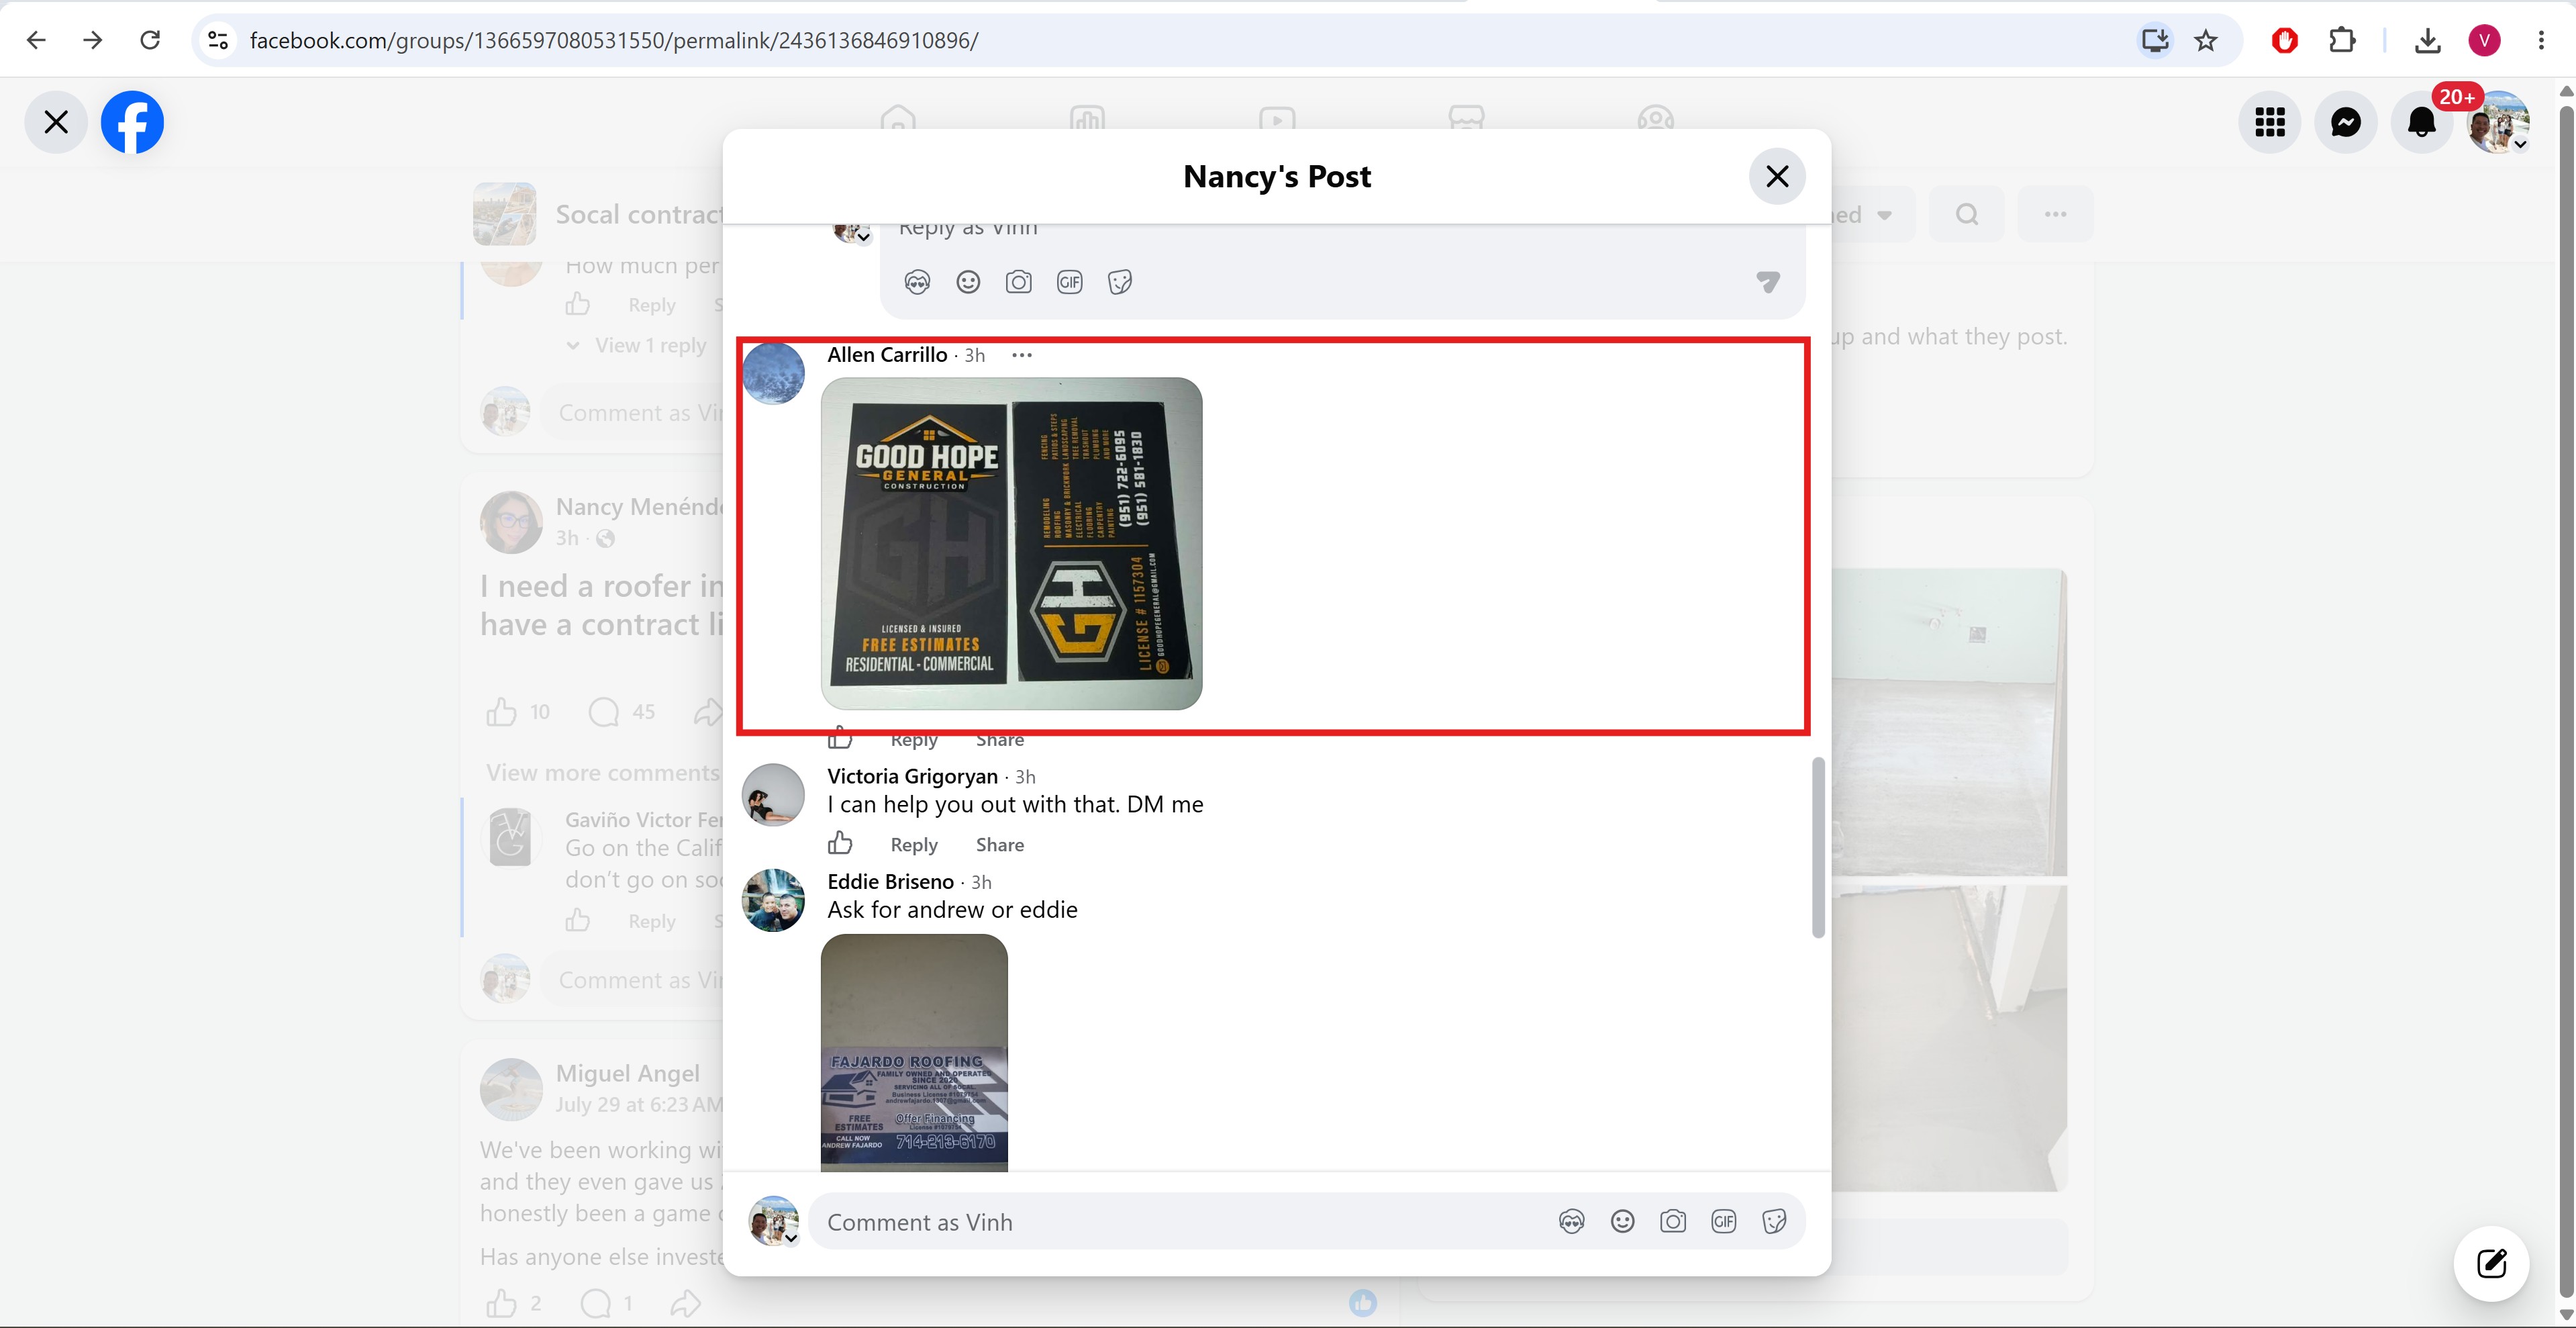Attach a photo in the comment bar
This screenshot has height=1328, width=2576.
pos(1673,1221)
